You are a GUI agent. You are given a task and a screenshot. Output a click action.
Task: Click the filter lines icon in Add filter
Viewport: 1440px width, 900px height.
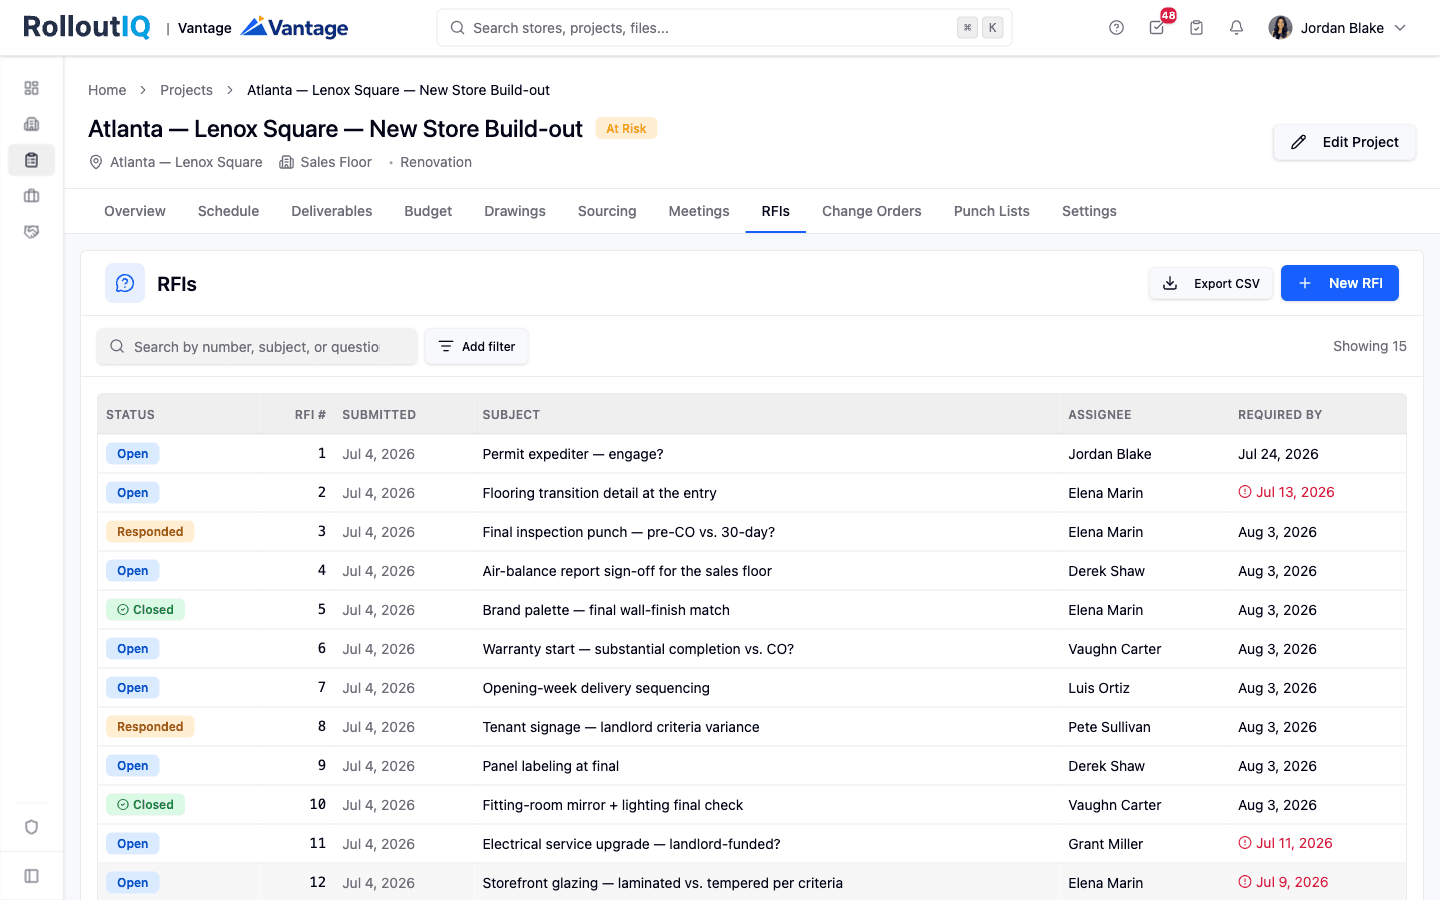pos(446,347)
